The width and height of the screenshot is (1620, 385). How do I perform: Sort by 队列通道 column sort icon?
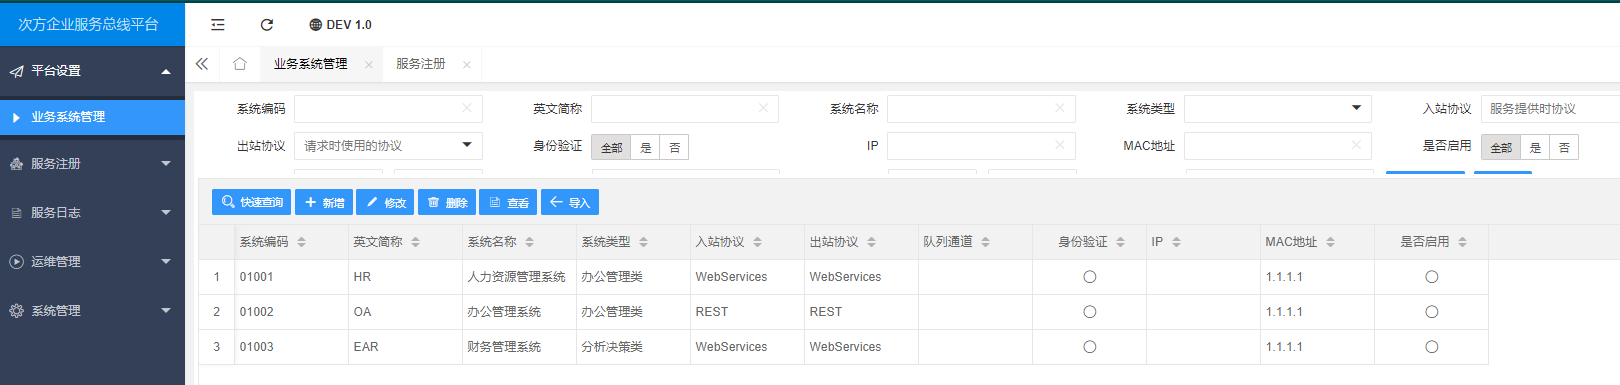[x=985, y=242]
